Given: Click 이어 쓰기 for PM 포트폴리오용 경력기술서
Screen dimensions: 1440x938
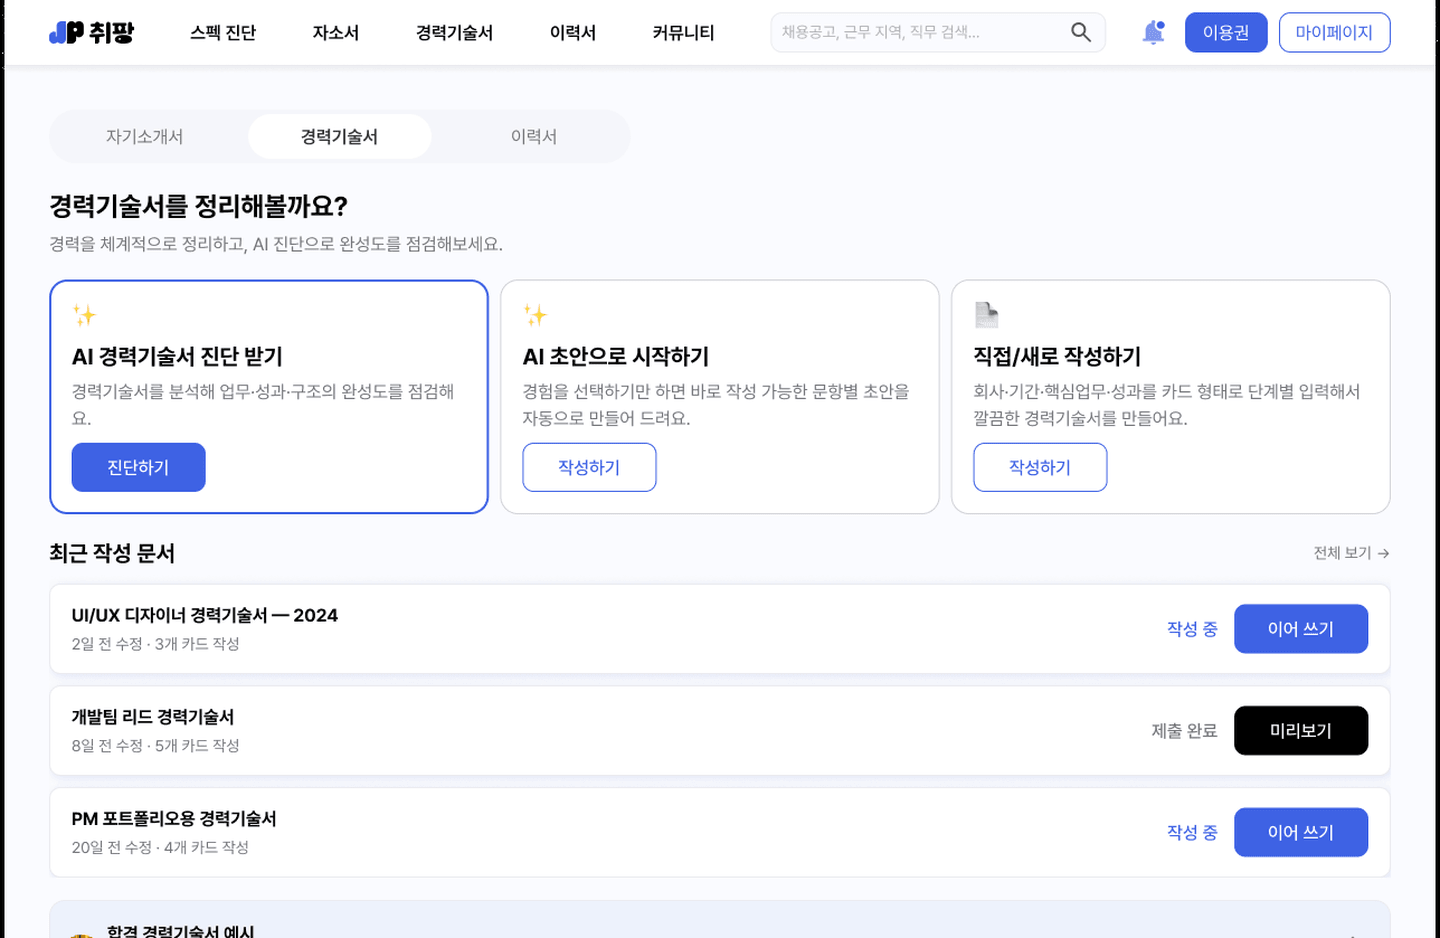Looking at the screenshot, I should click(1301, 832).
